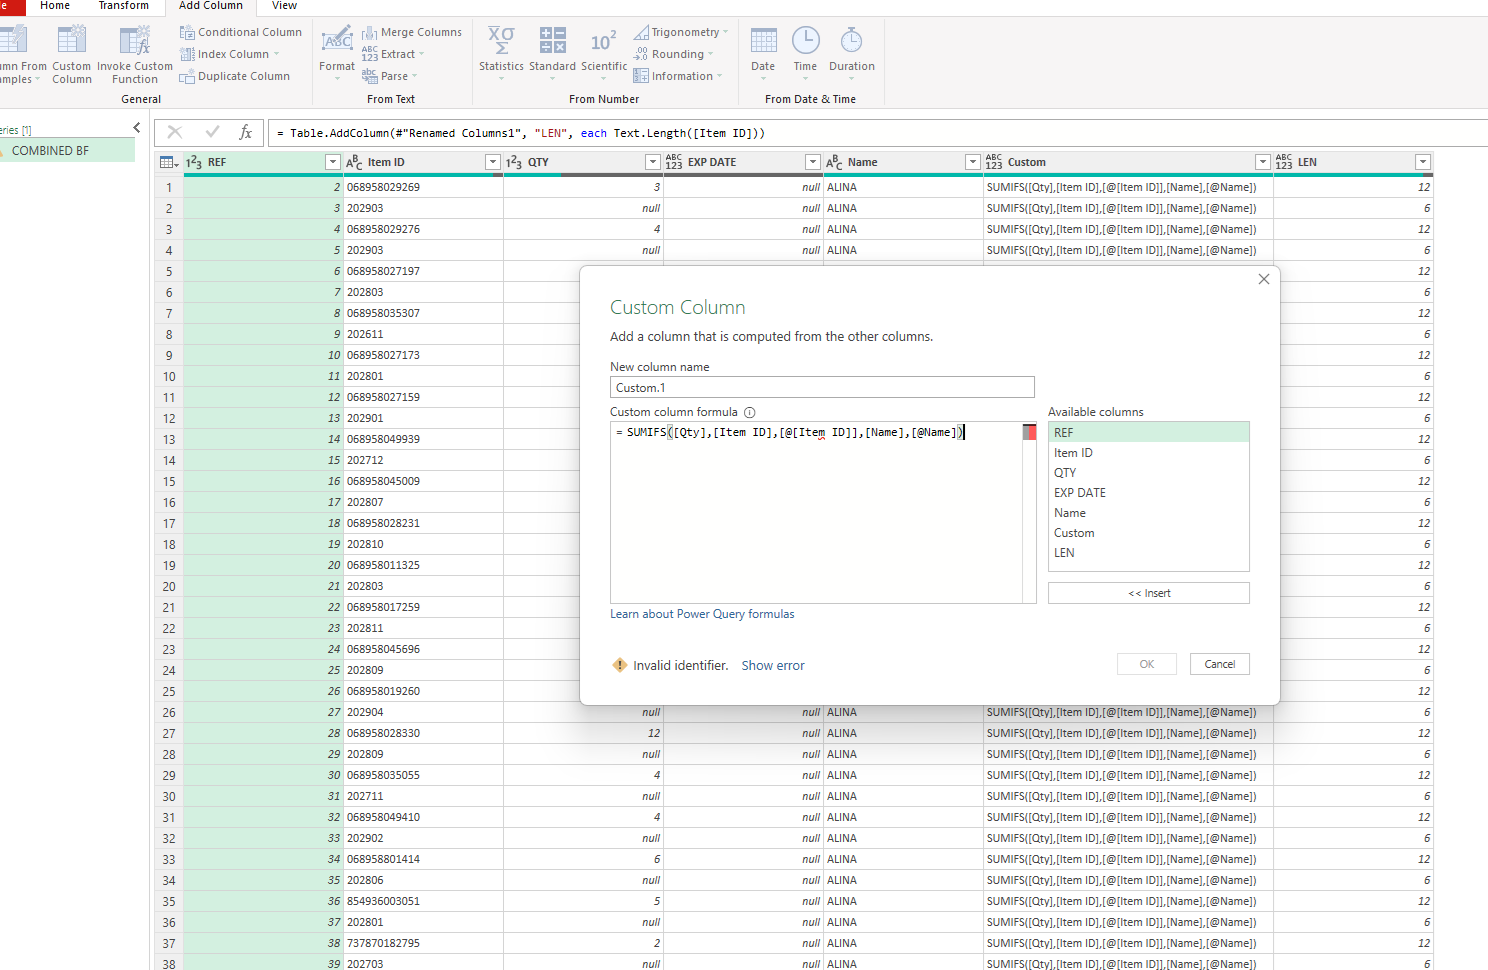Click Cancel in Custom Column dialog
1488x970 pixels.
pos(1220,664)
